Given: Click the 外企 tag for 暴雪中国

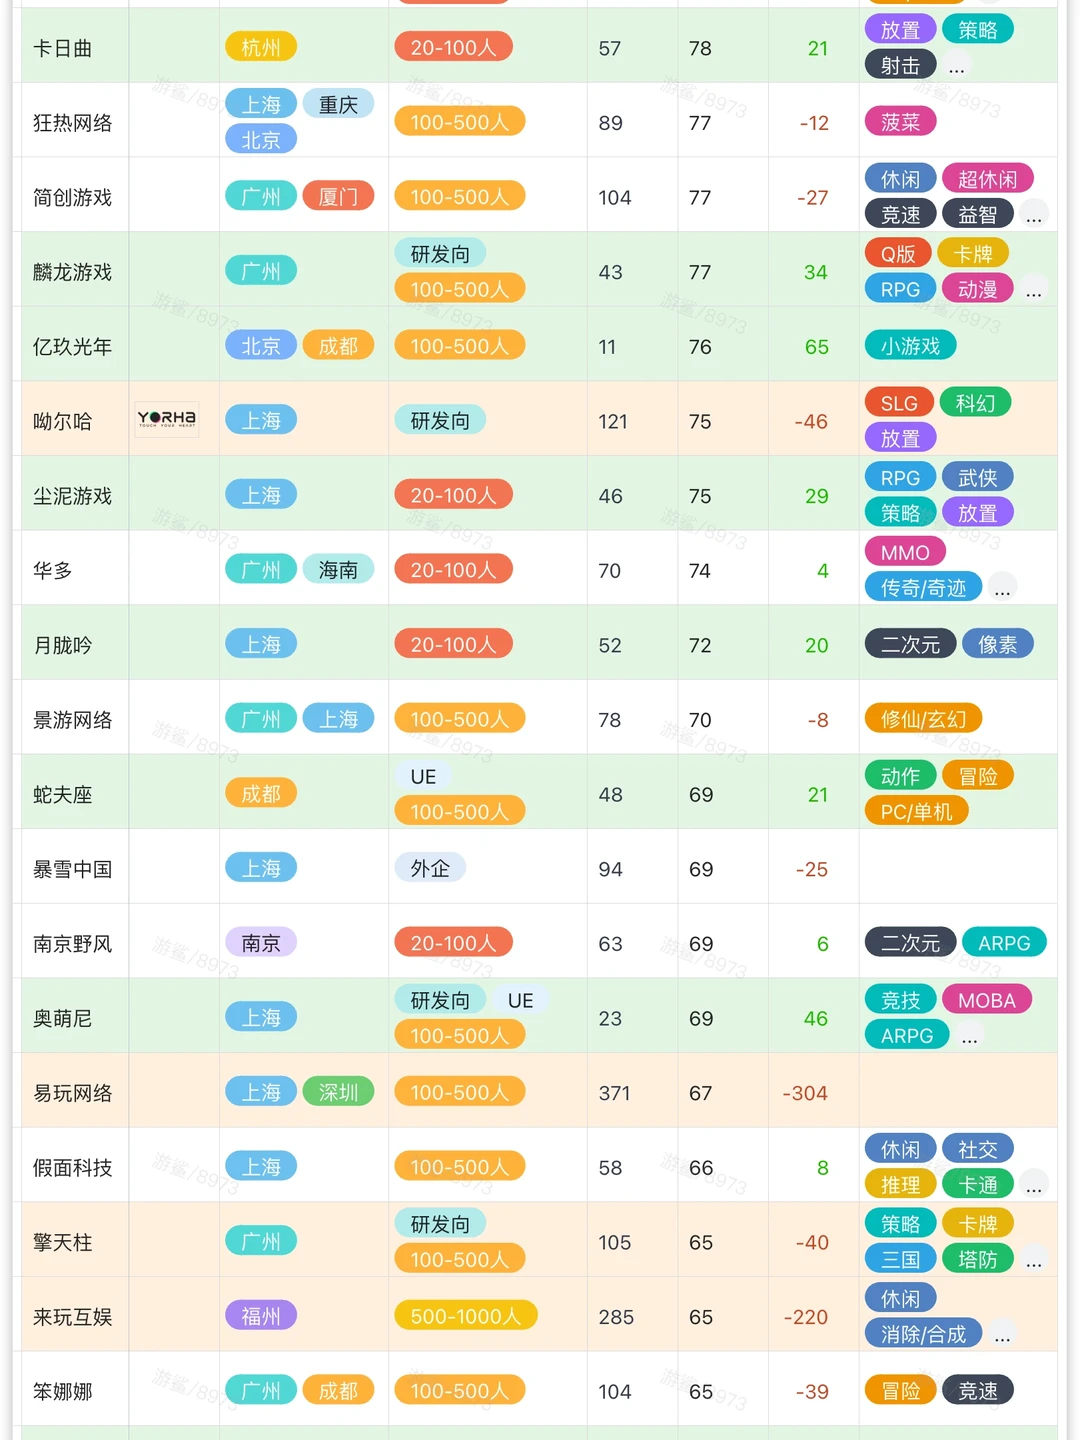Looking at the screenshot, I should pyautogui.click(x=430, y=868).
